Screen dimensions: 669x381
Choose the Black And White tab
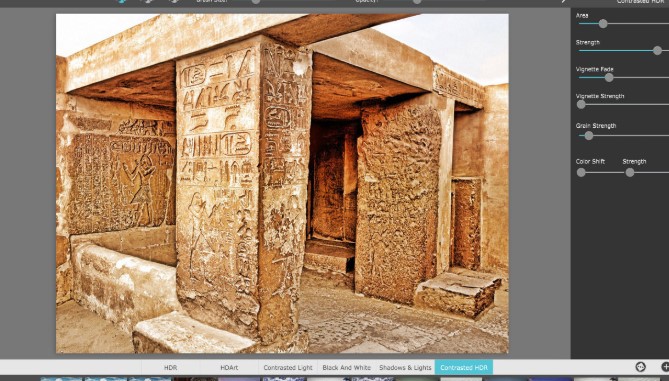346,367
